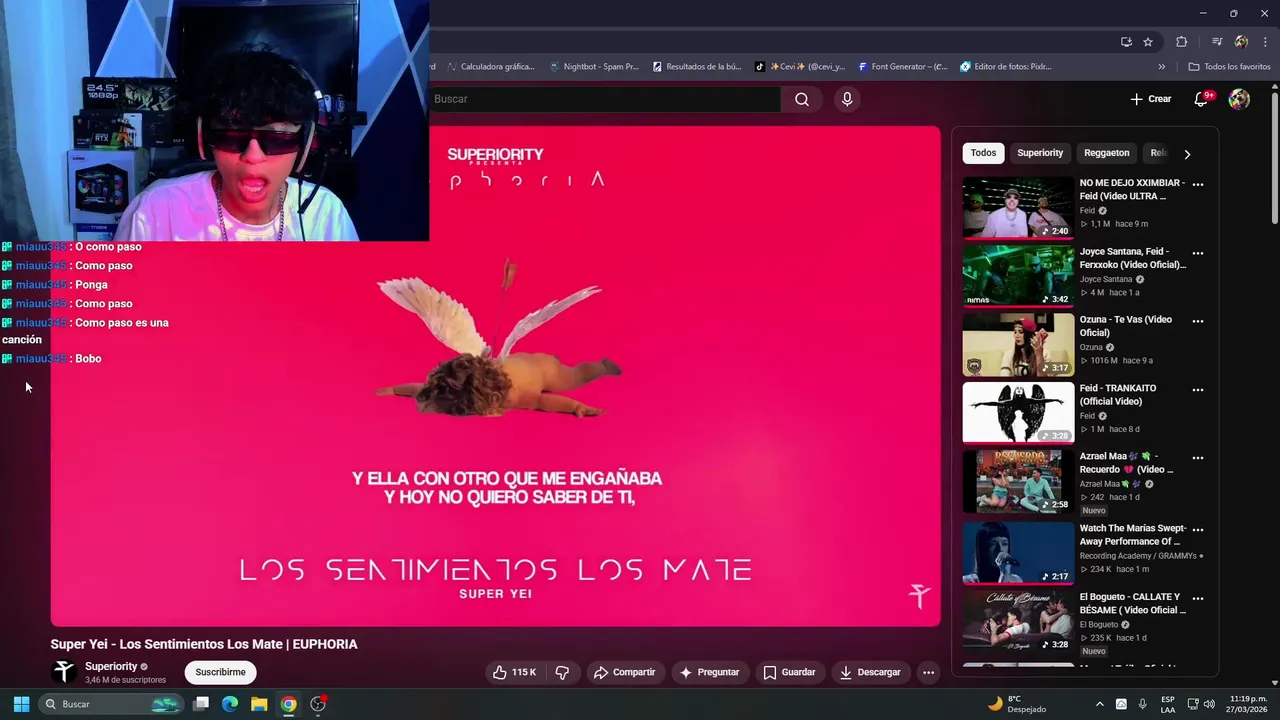Open Chrome three-dot menu

pyautogui.click(x=1265, y=42)
